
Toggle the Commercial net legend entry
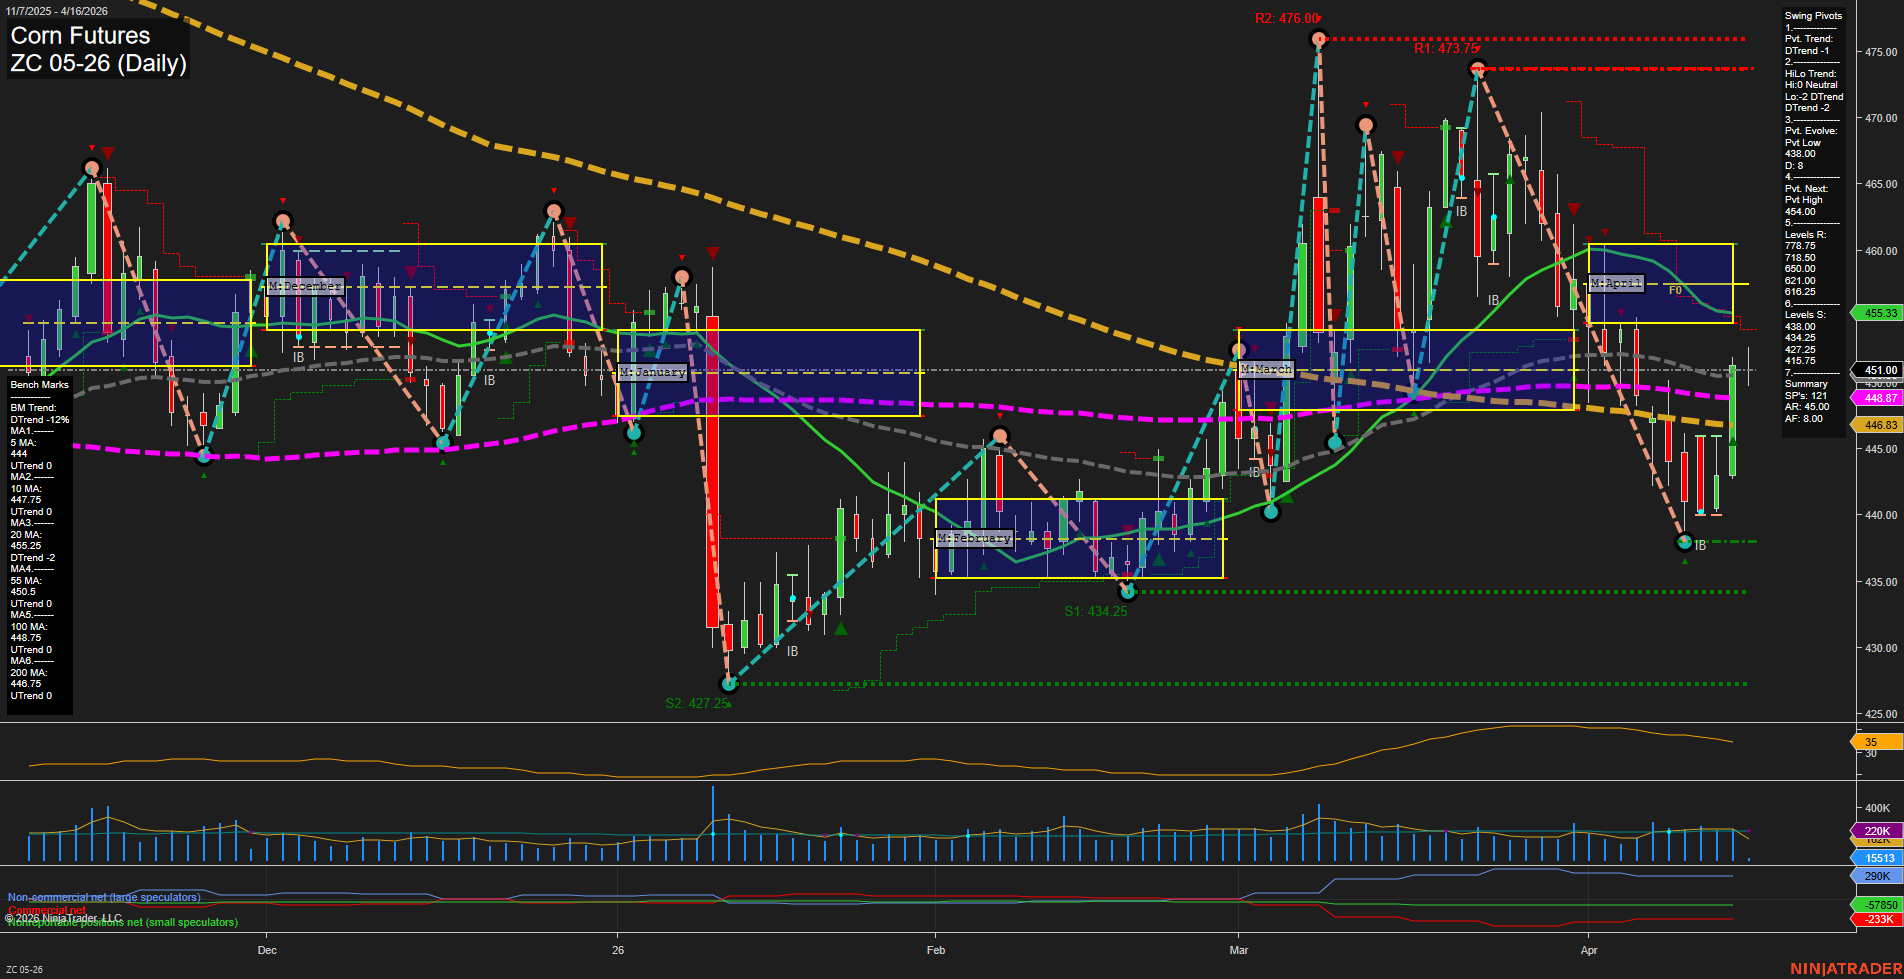[x=48, y=909]
